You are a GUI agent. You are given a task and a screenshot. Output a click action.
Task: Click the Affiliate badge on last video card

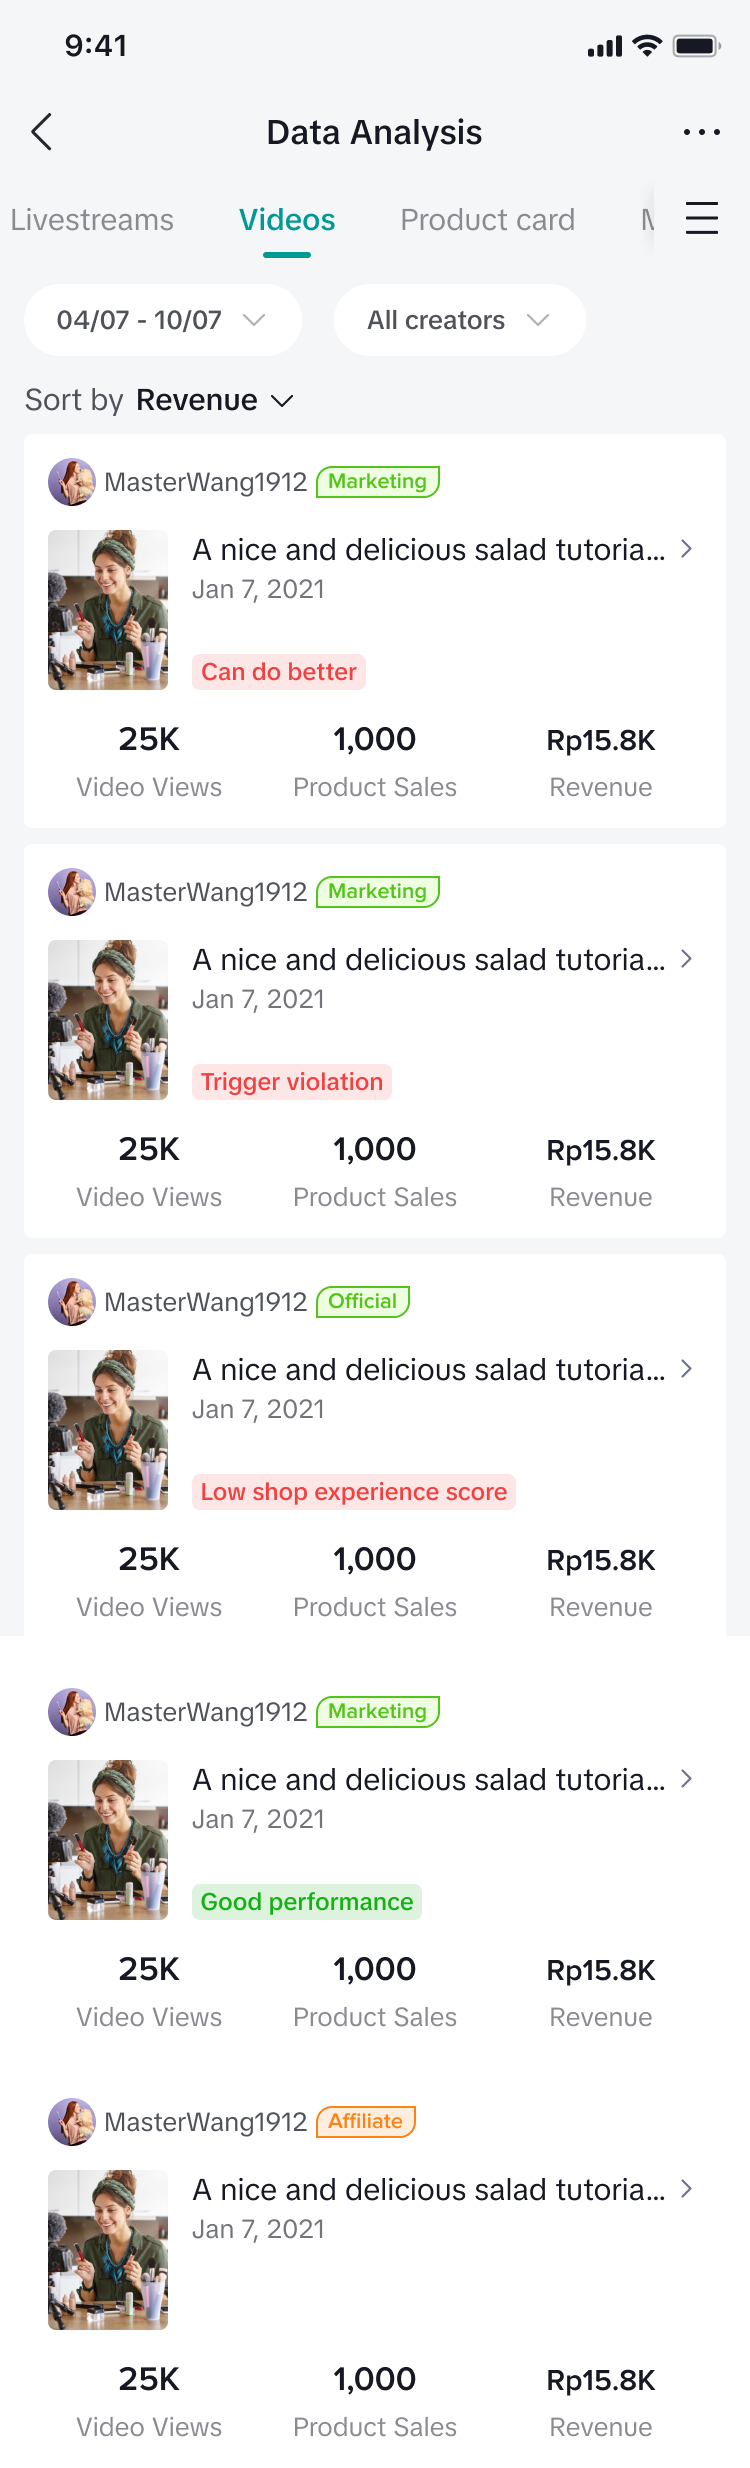point(366,2121)
